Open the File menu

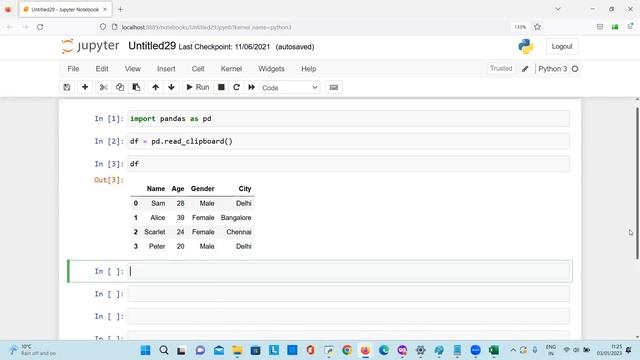point(73,69)
